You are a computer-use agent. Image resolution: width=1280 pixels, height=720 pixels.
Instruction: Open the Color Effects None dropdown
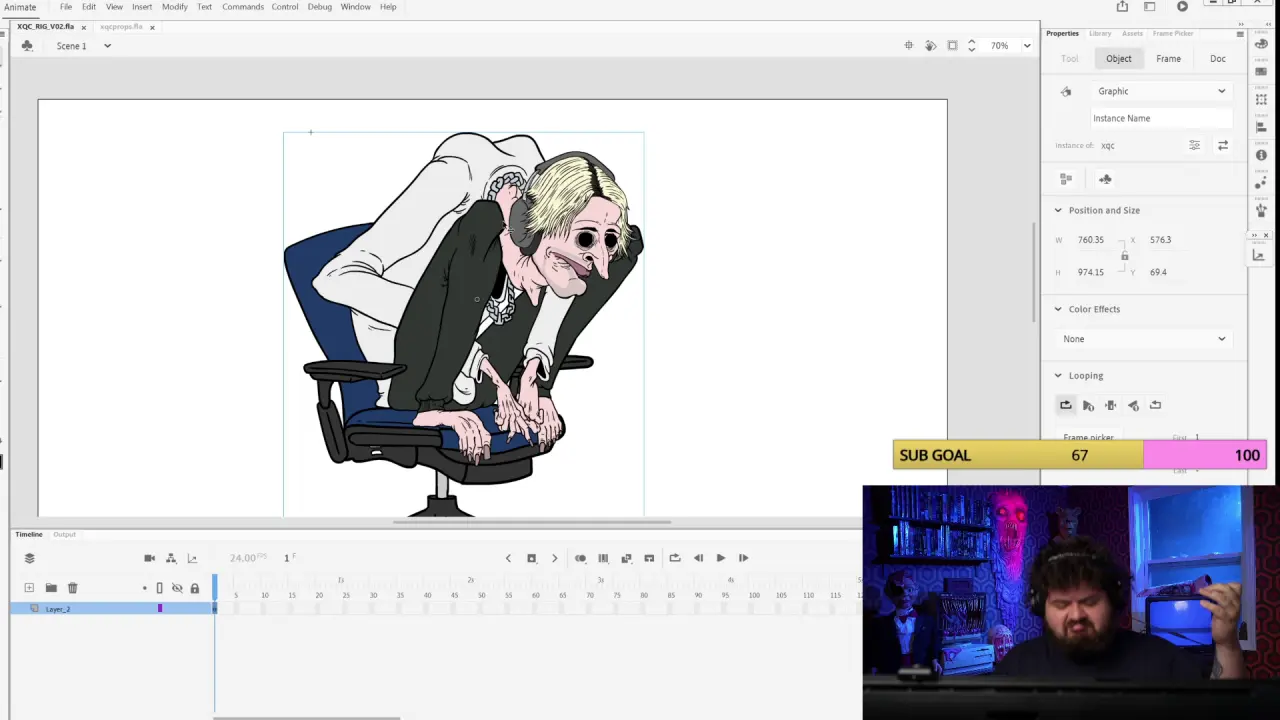point(1145,339)
